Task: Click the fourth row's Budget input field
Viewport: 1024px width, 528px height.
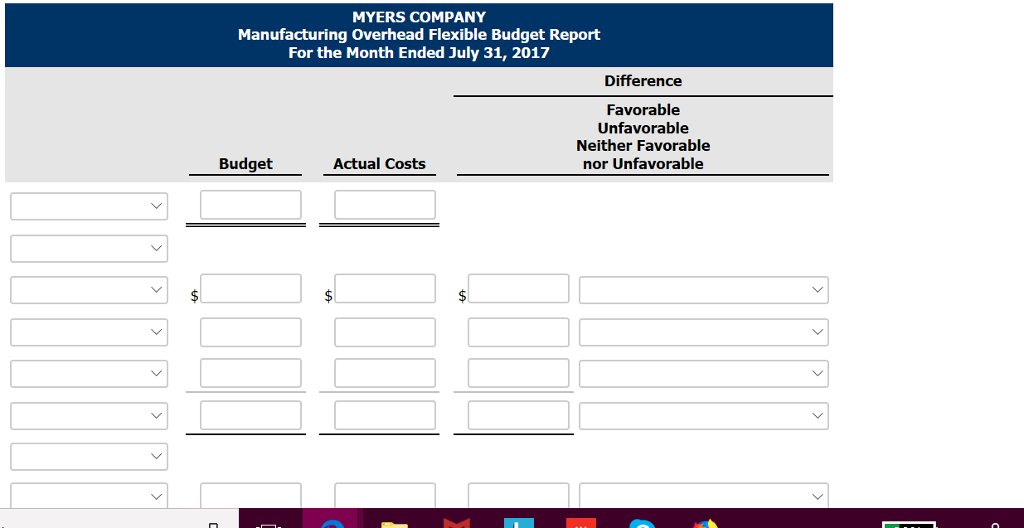Action: coord(251,332)
